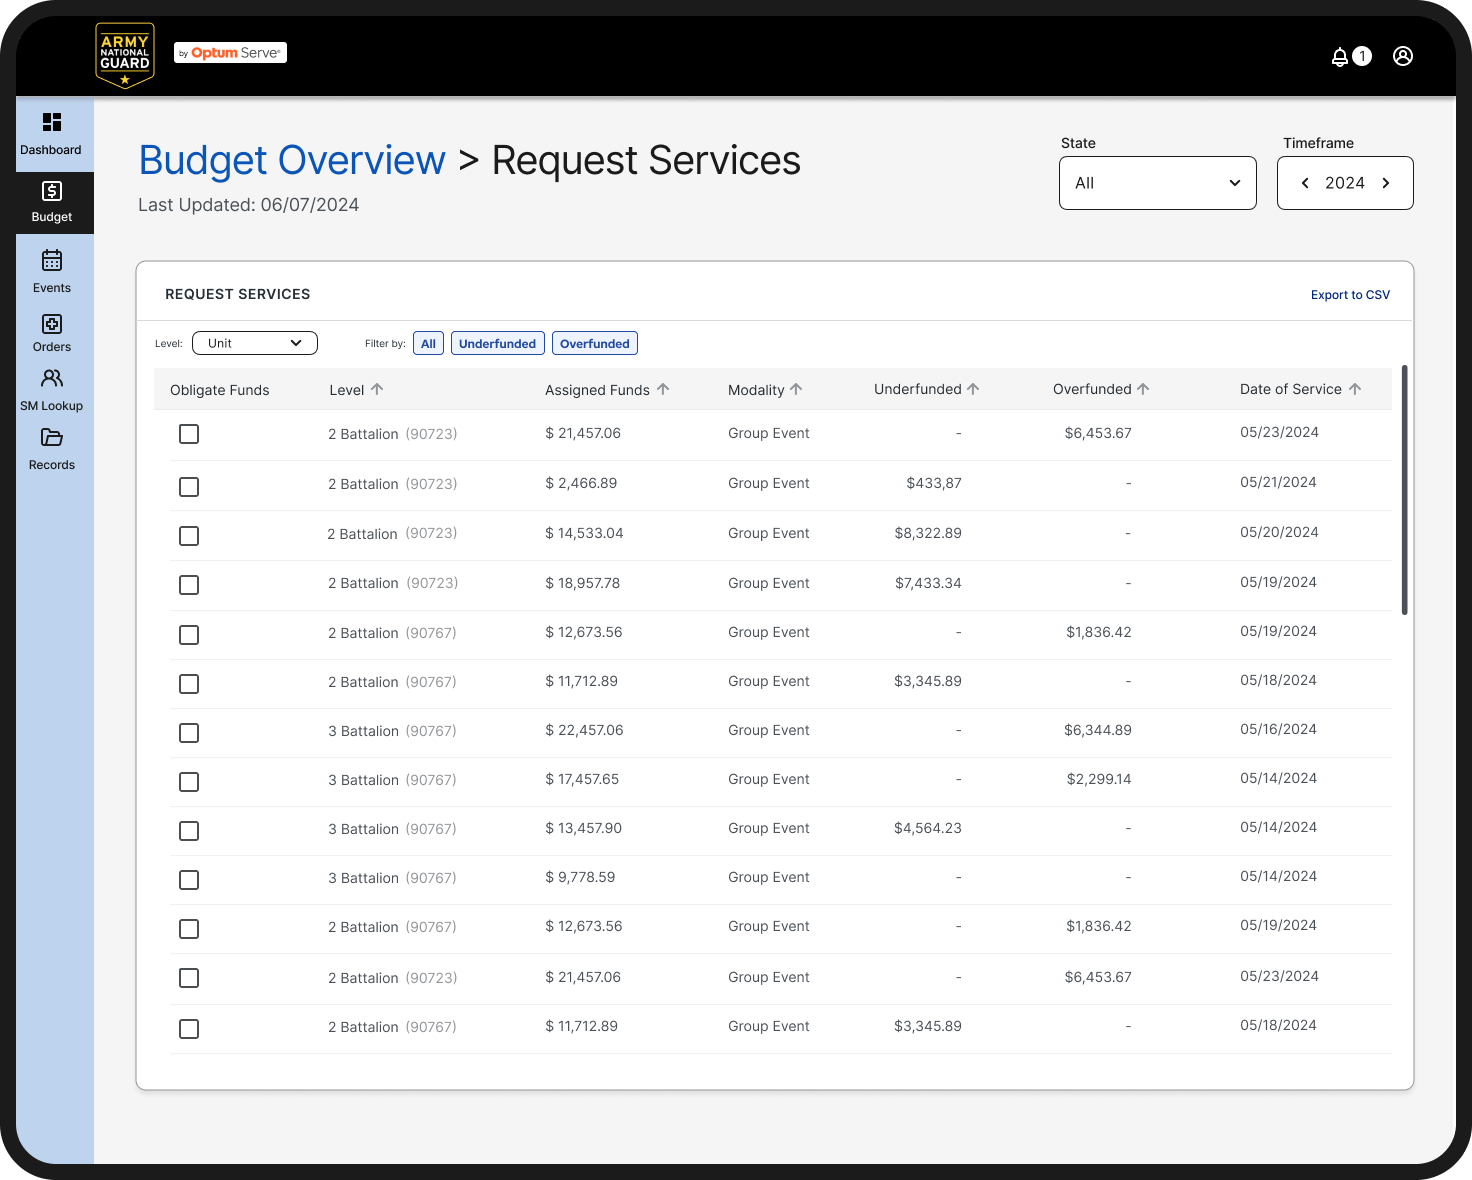Open the Events calendar icon
The width and height of the screenshot is (1472, 1180).
coord(52,260)
